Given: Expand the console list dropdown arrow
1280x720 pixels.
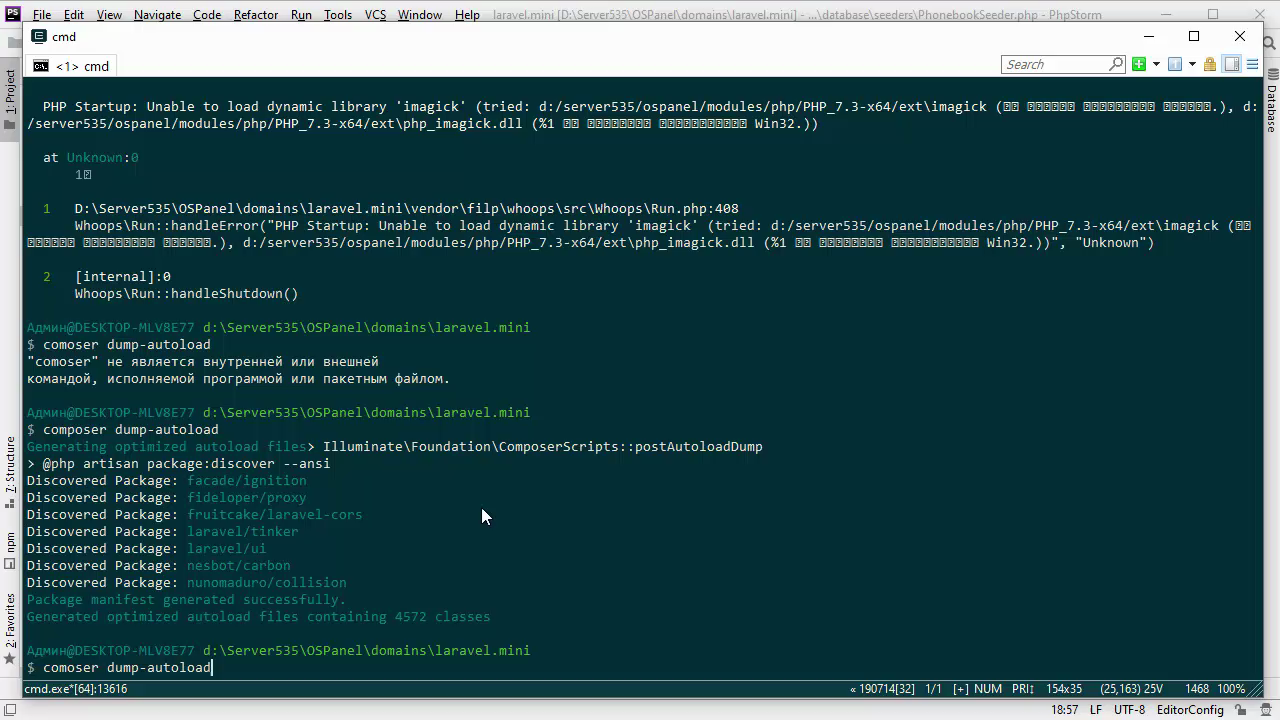Looking at the screenshot, I should point(1192,64).
